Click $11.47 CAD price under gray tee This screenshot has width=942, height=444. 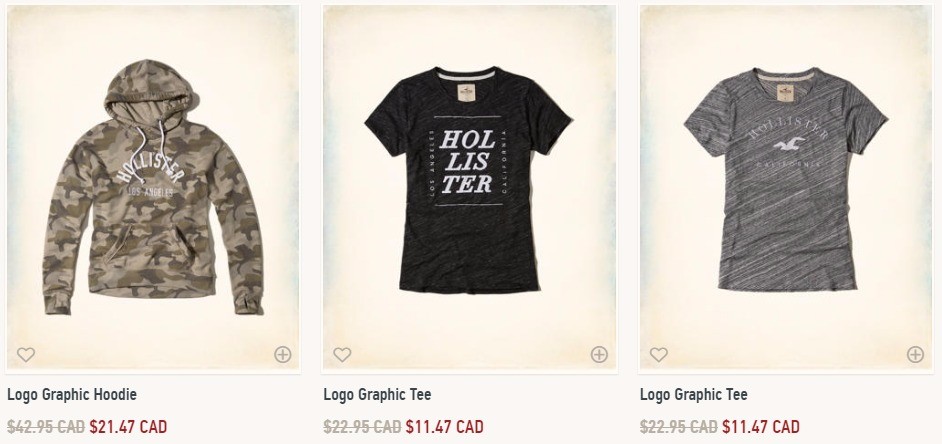[x=760, y=426]
